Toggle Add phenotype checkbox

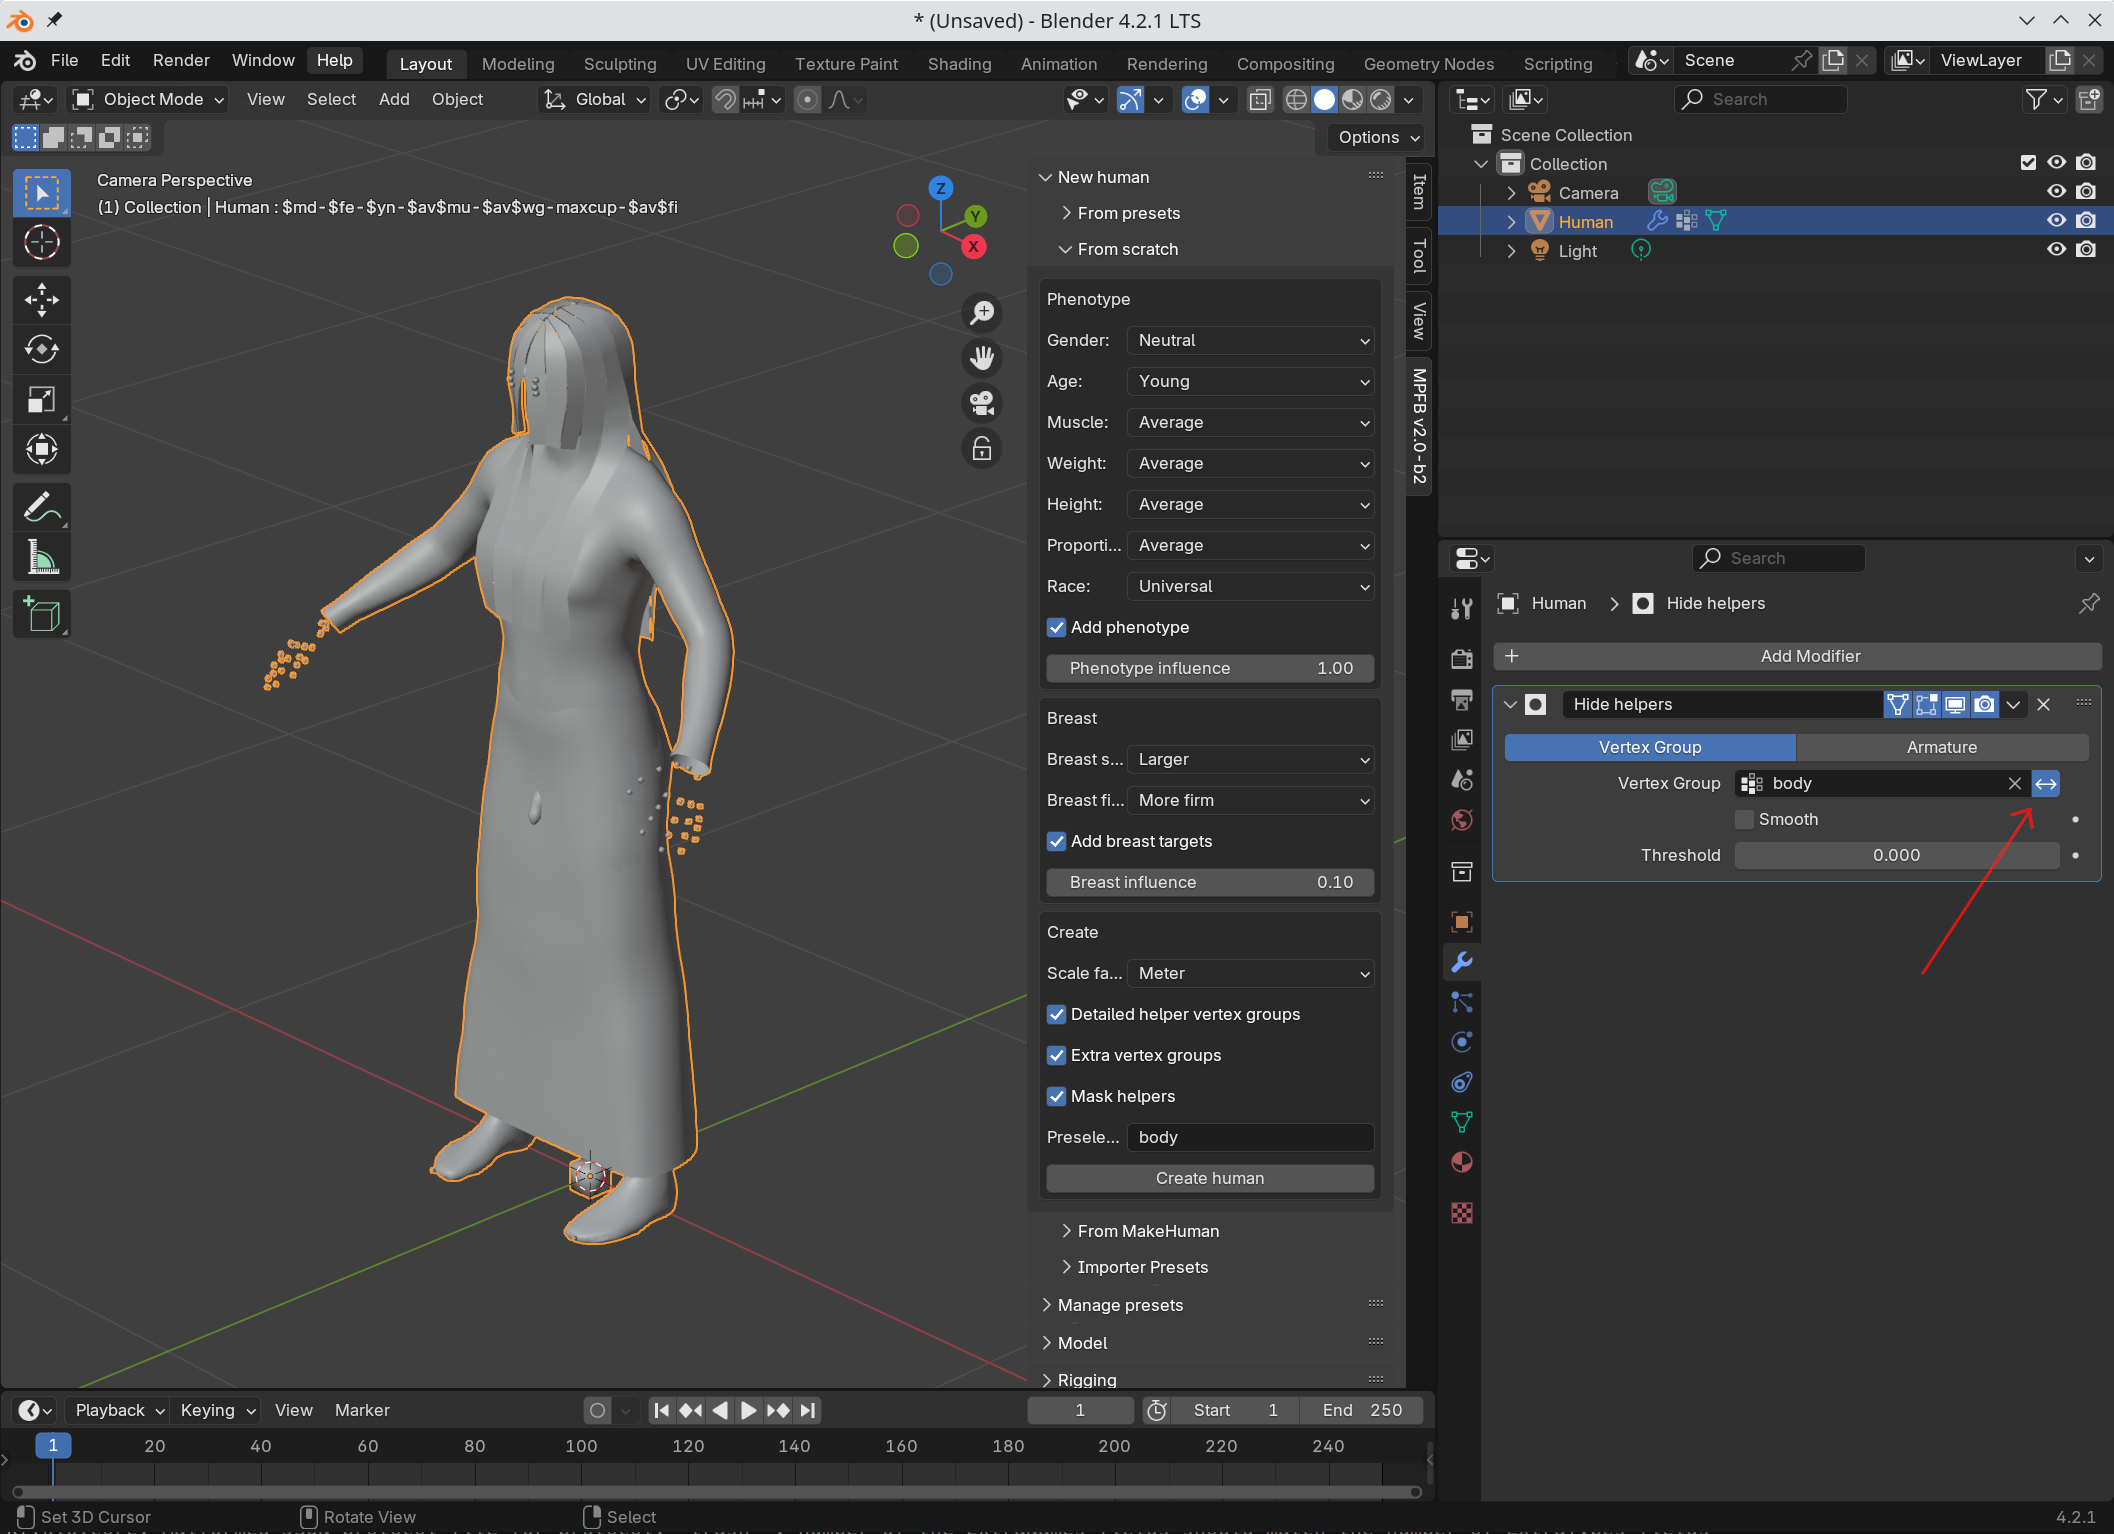[x=1056, y=627]
